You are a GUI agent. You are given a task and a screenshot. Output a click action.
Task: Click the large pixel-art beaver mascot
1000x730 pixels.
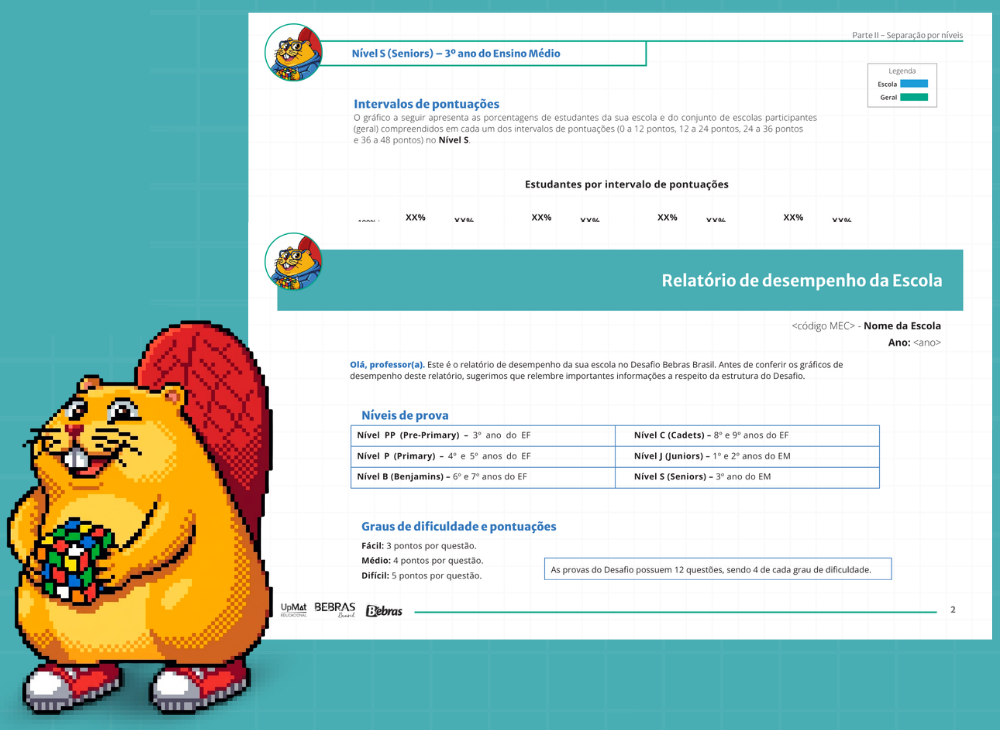coord(140,516)
